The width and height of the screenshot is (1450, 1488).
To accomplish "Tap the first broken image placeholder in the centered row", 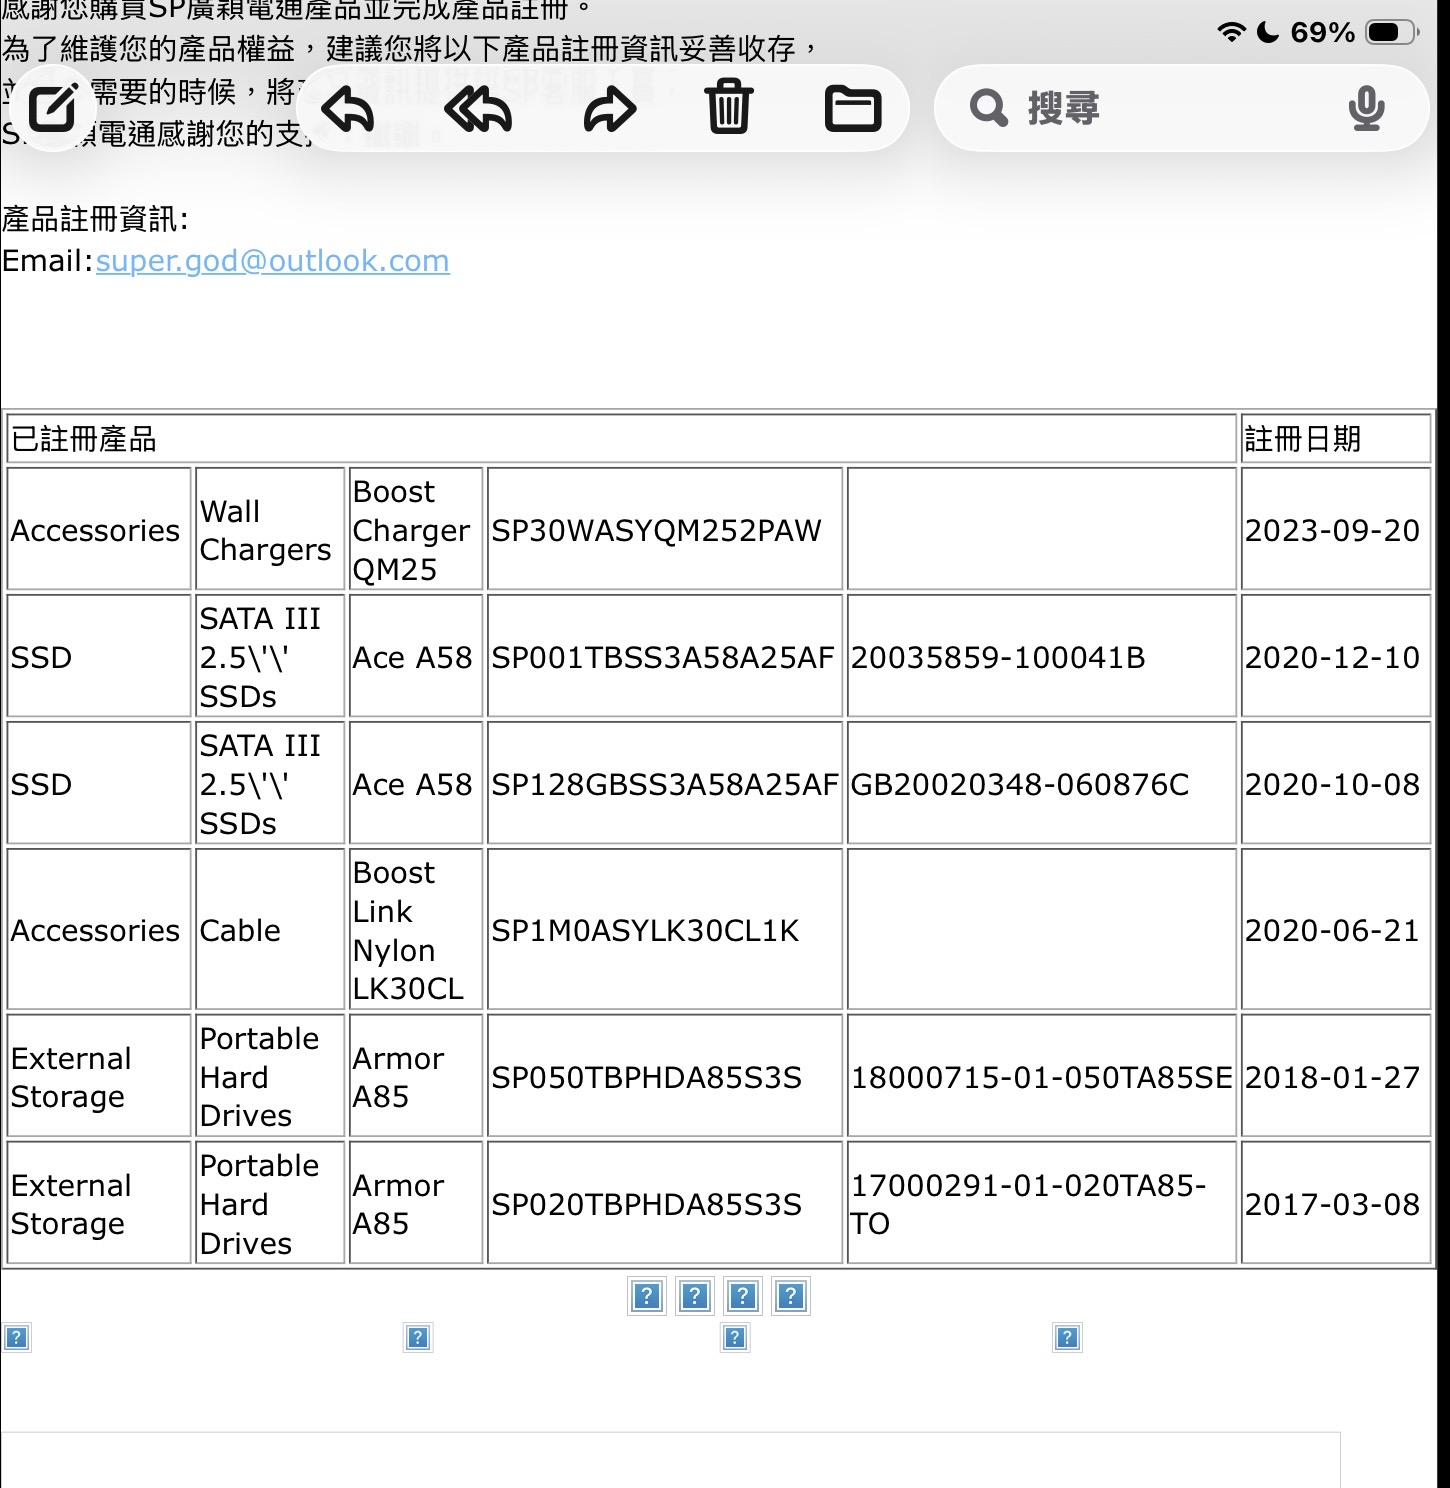I will point(647,1297).
